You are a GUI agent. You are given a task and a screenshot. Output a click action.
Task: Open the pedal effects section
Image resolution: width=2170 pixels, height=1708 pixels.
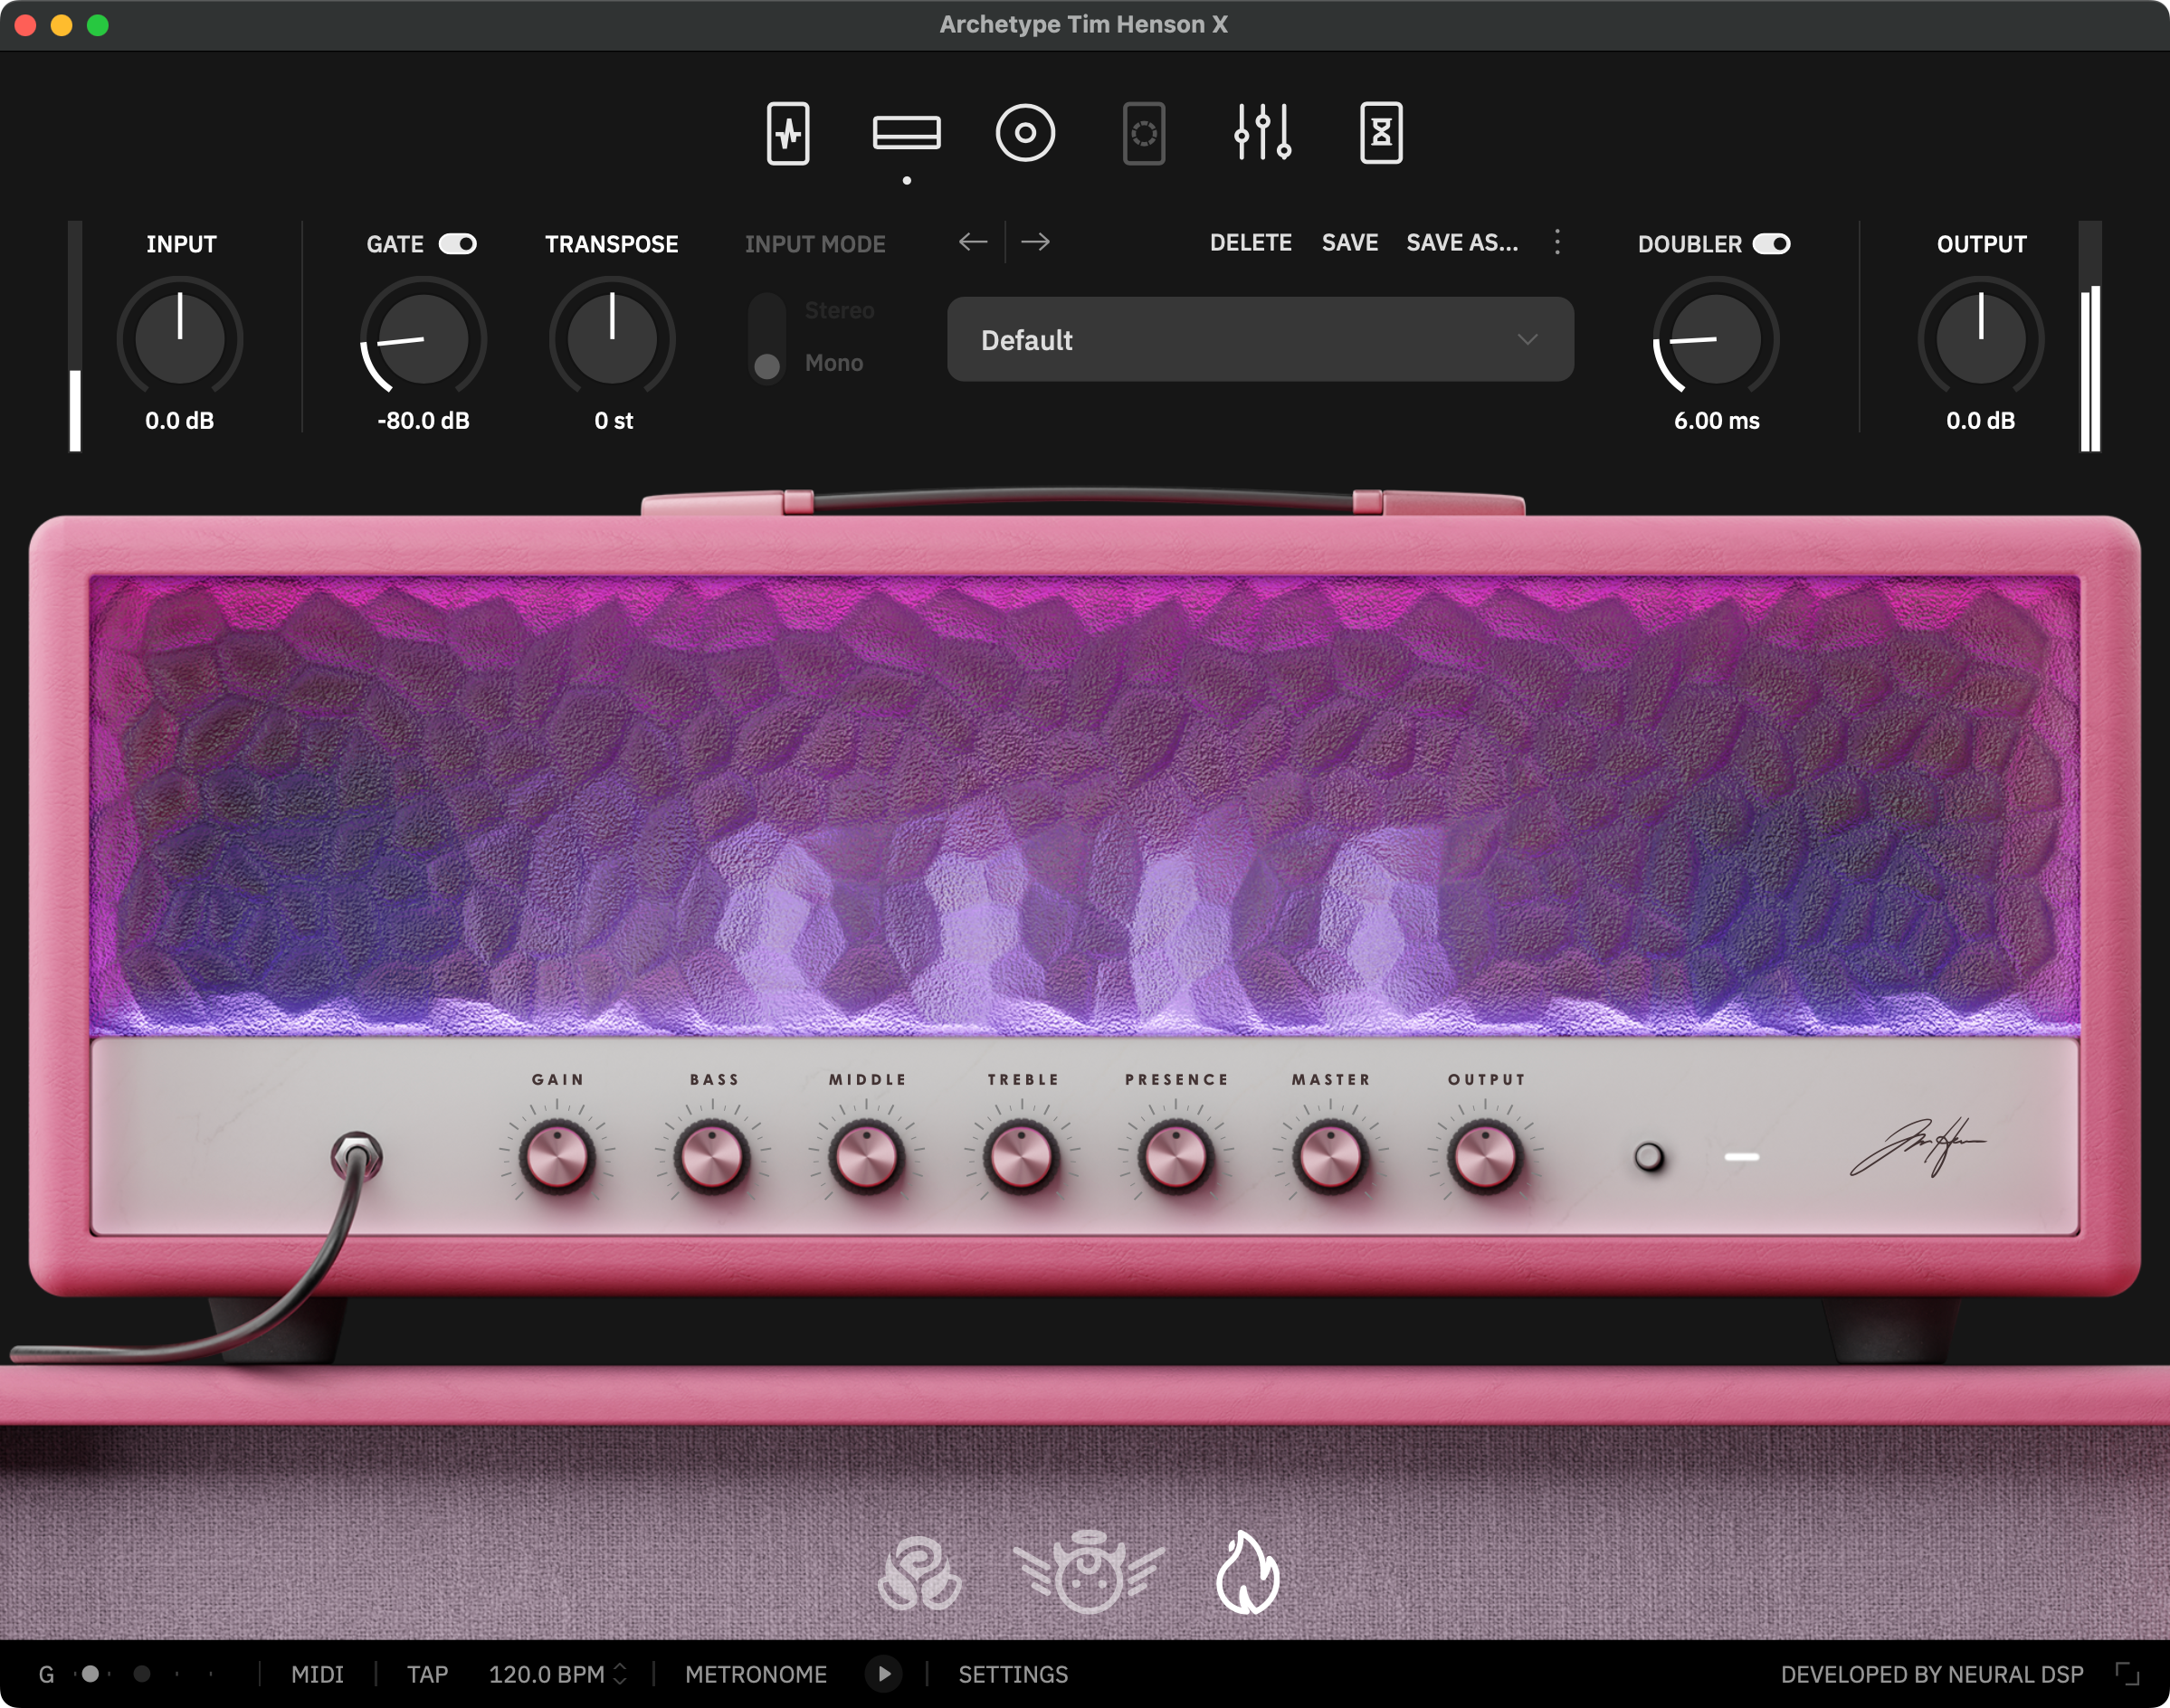[x=787, y=133]
